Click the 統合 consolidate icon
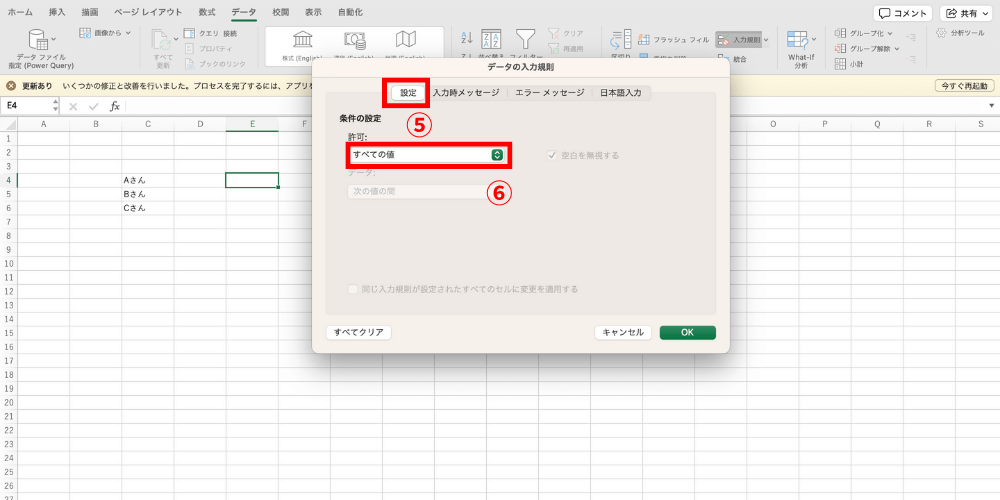The height and width of the screenshot is (500, 1000). tap(723, 59)
